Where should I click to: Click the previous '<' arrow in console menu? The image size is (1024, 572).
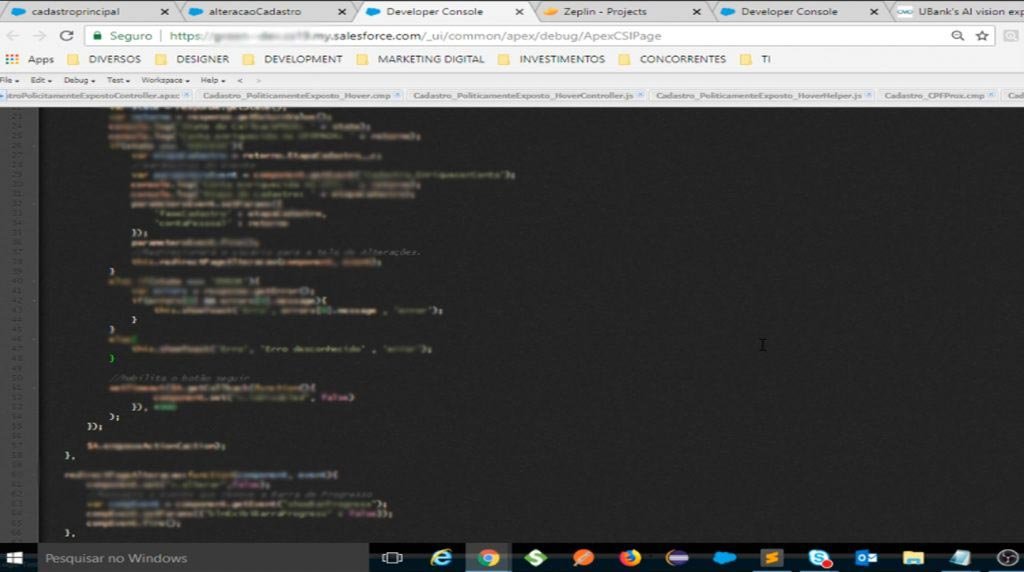click(x=240, y=80)
